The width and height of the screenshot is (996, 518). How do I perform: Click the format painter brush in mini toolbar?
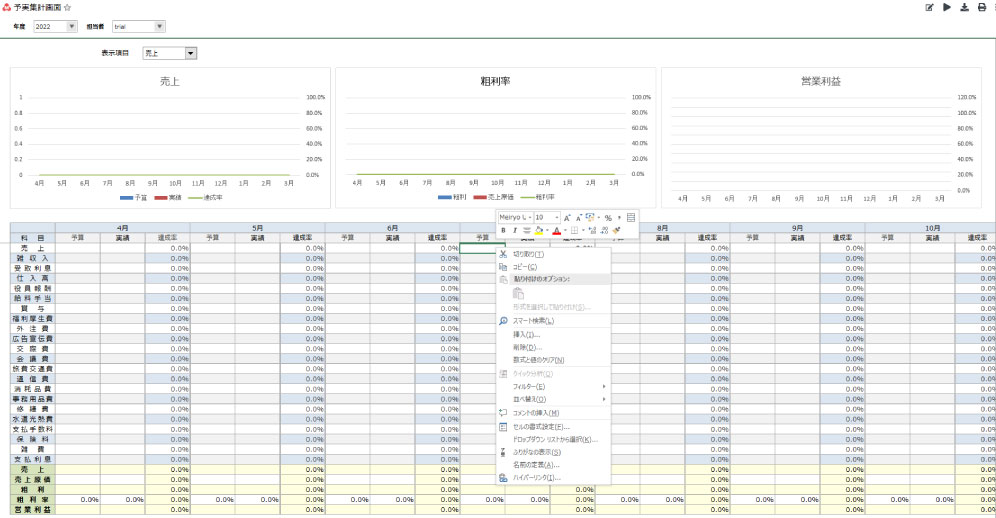point(617,230)
